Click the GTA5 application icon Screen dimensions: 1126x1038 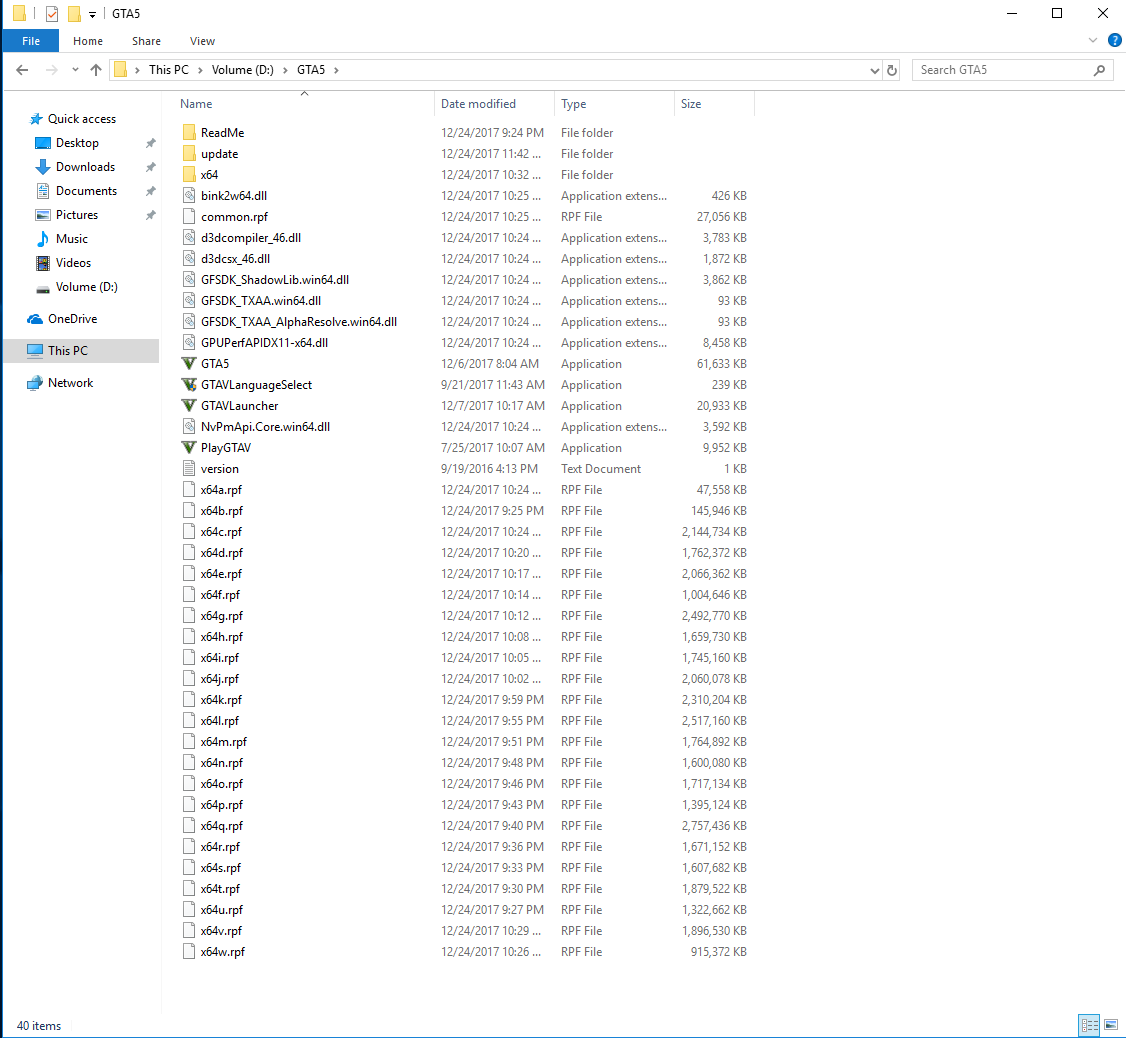click(x=189, y=364)
